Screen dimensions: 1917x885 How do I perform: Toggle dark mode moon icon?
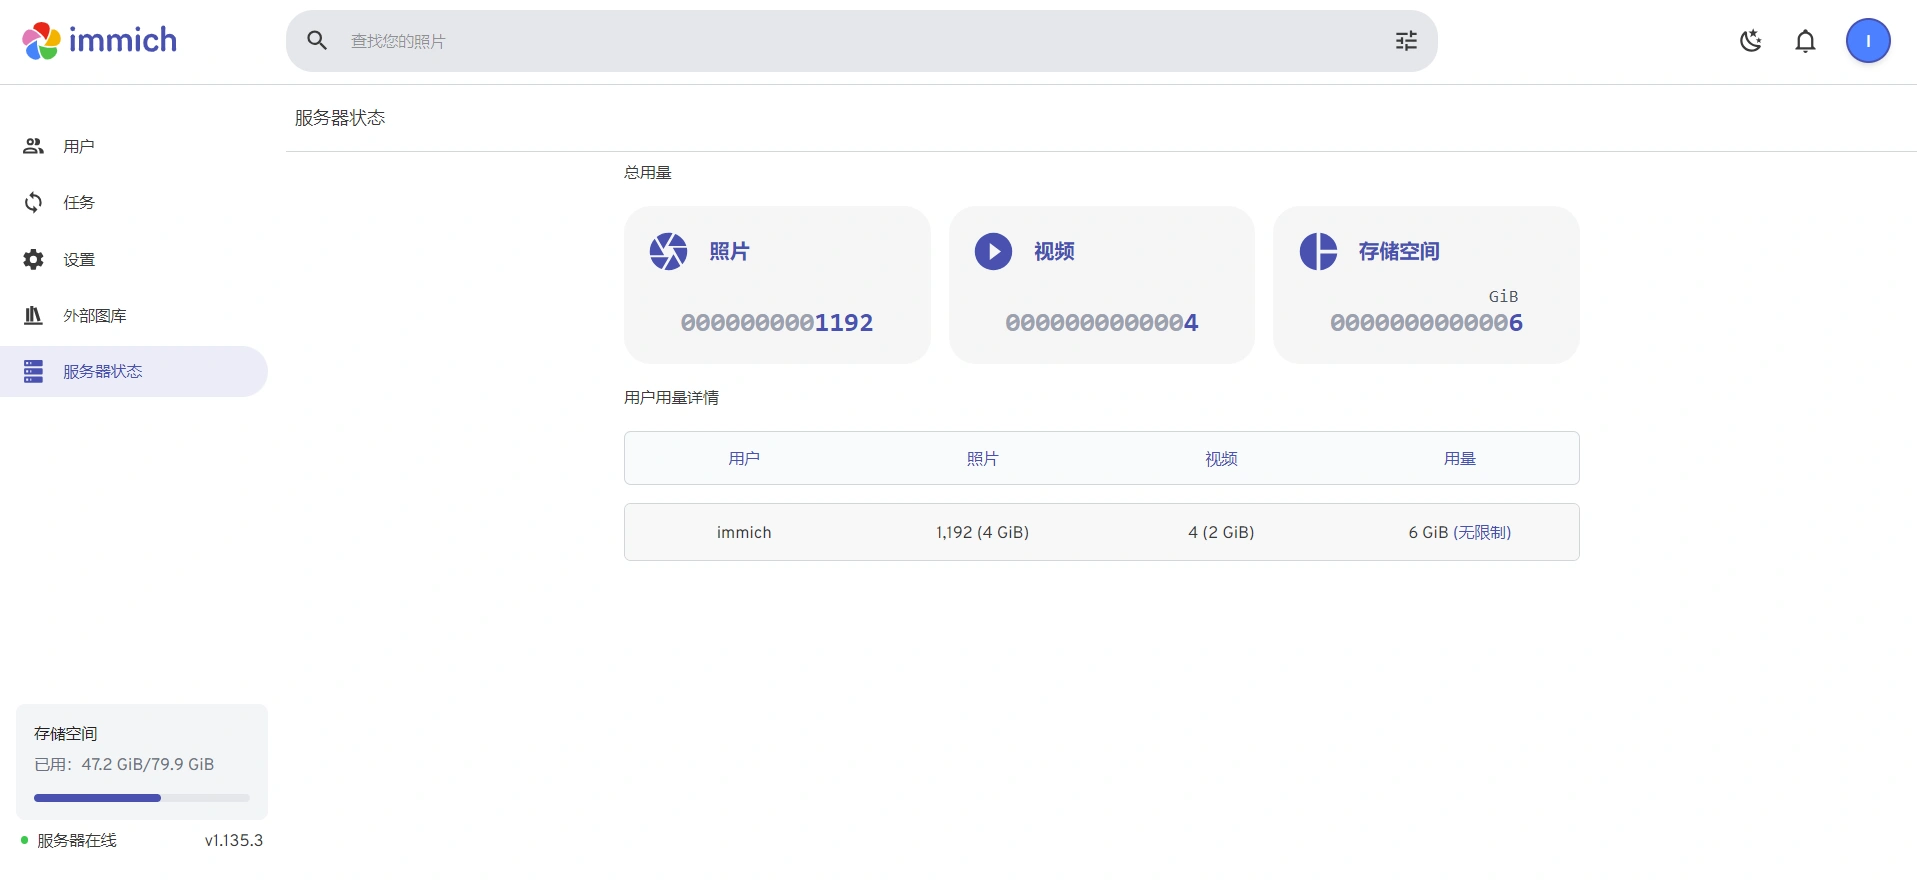[1750, 41]
